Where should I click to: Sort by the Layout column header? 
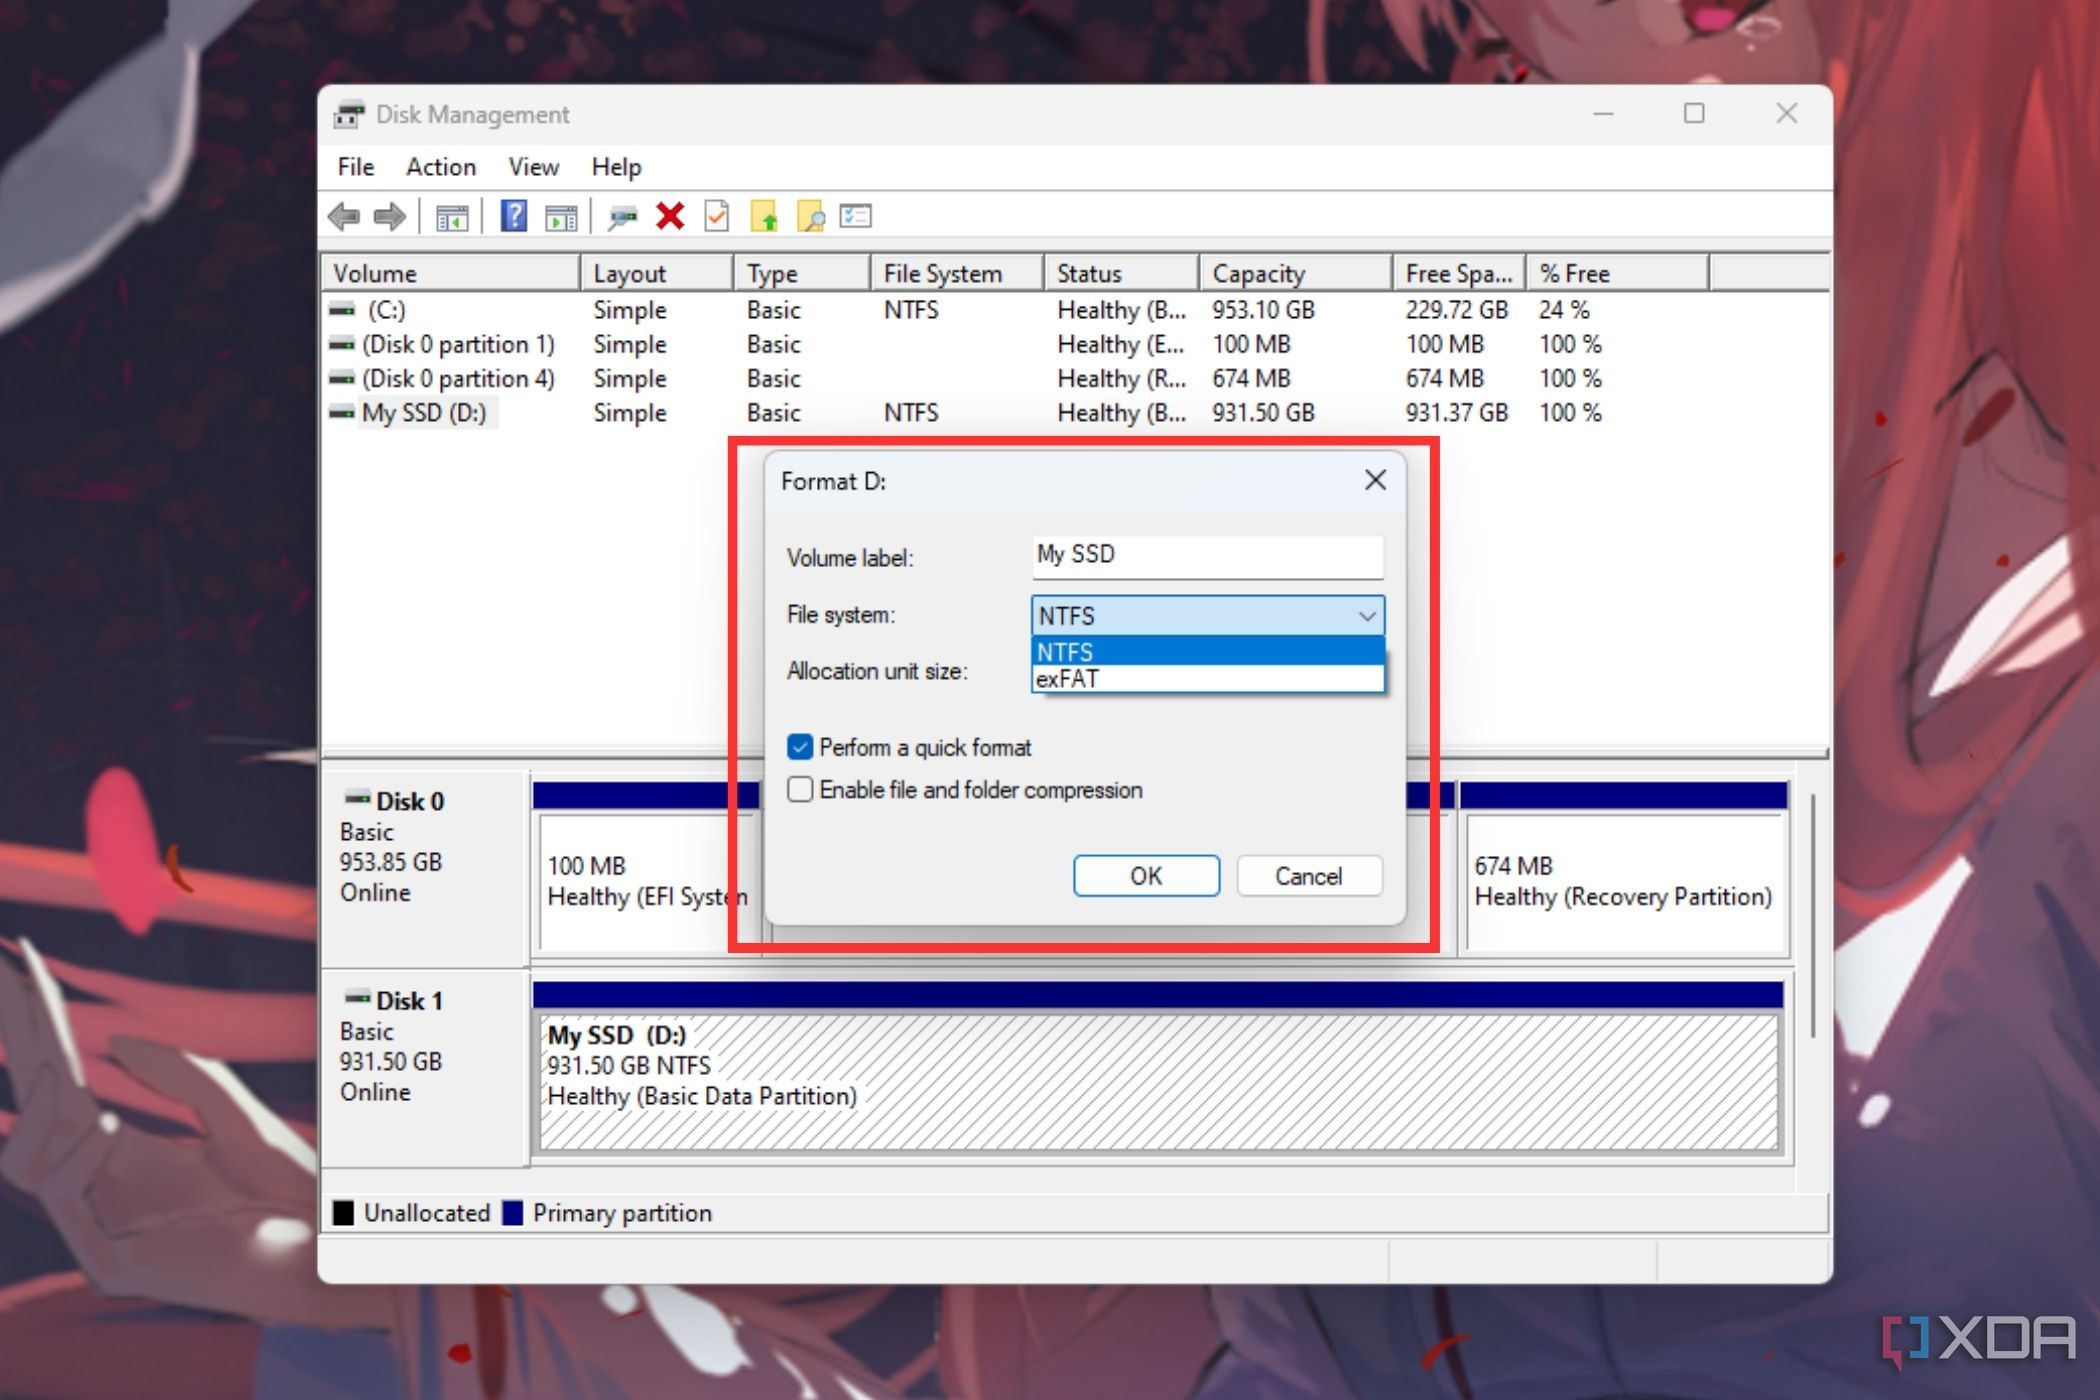click(657, 273)
